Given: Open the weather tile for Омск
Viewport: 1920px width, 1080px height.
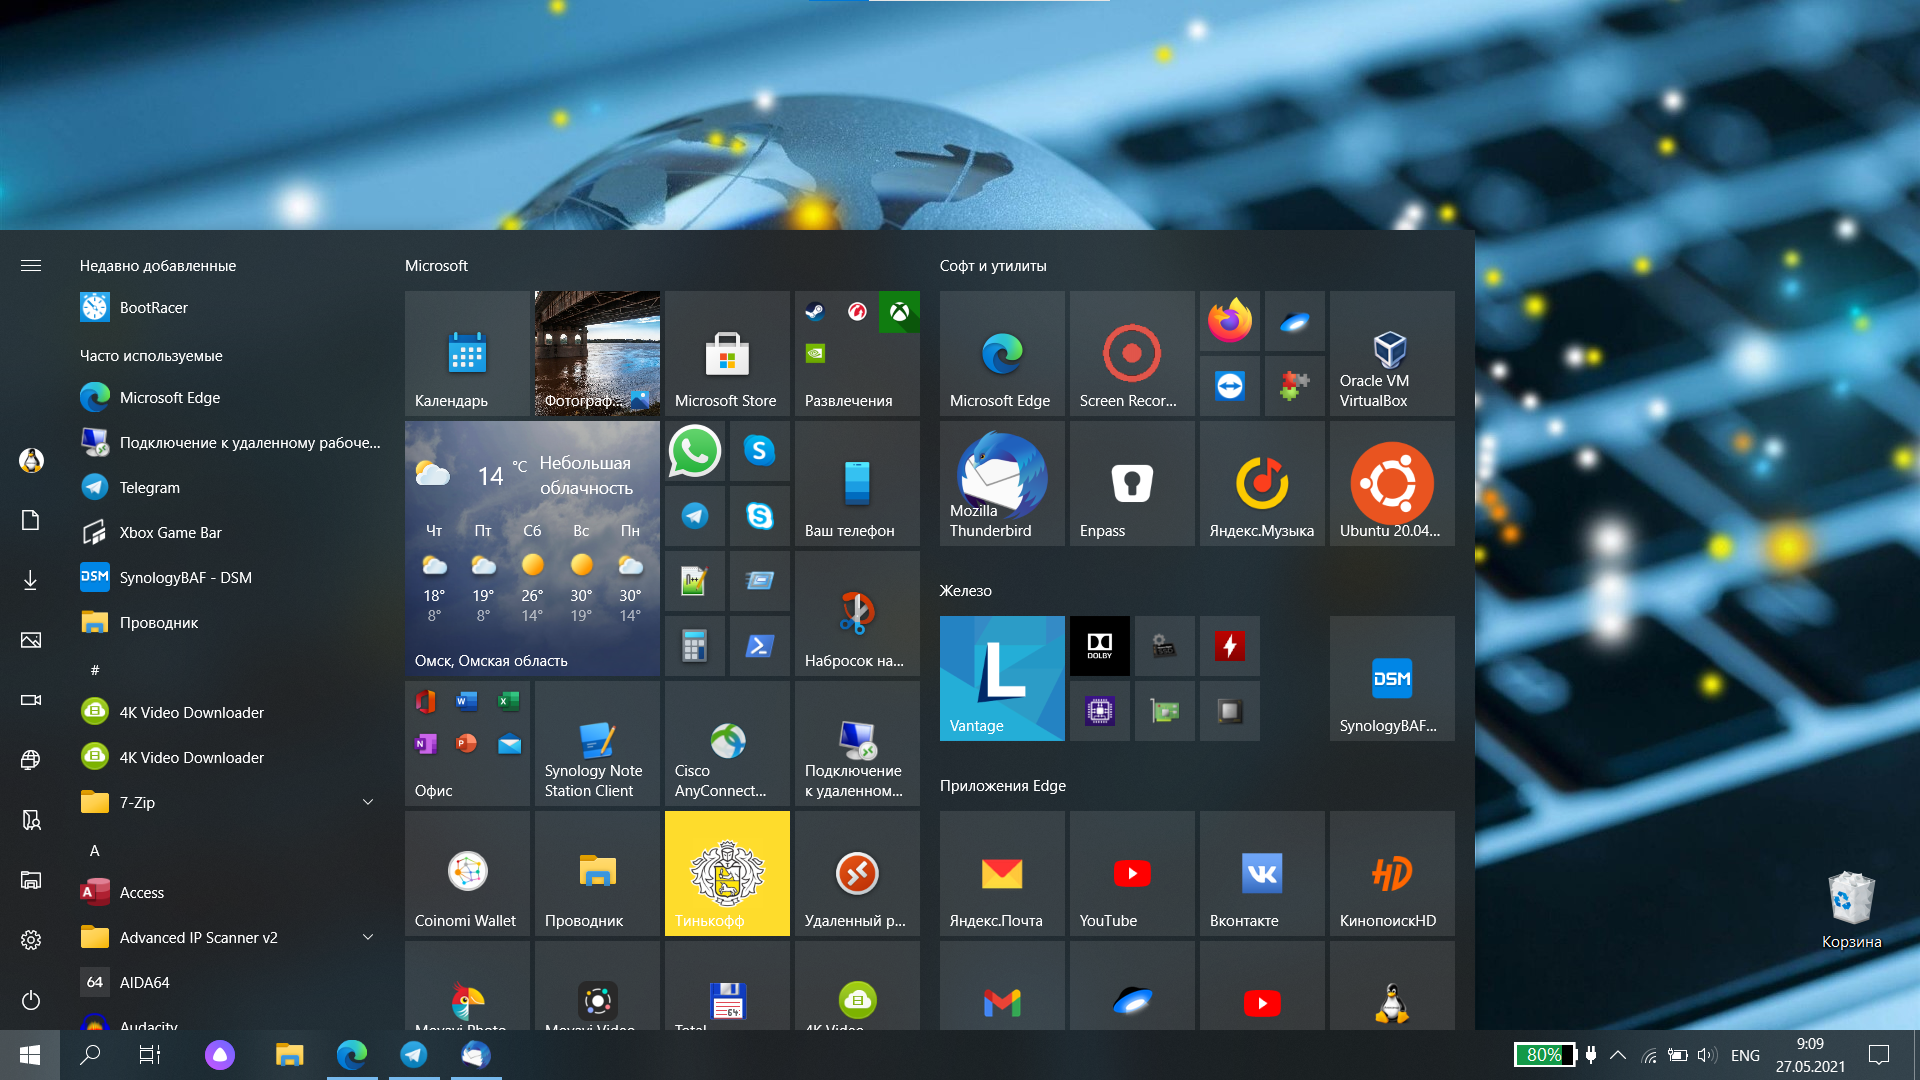Looking at the screenshot, I should (x=532, y=548).
